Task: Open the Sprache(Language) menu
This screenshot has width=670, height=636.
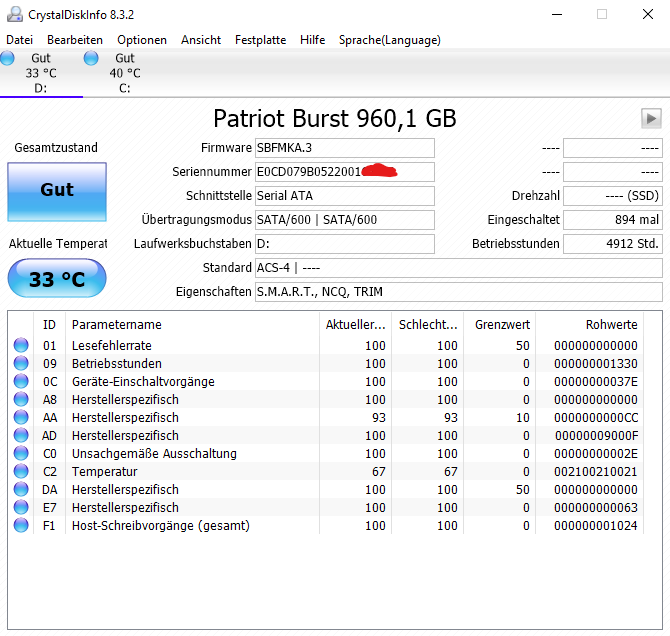Action: 390,40
